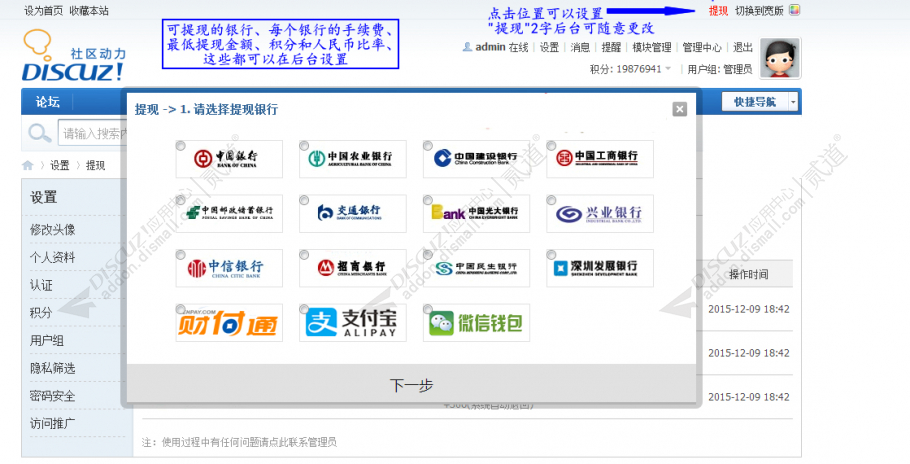Viewport: 910px width, 464px height.
Task: Open 模块管理 link
Action: (652, 47)
